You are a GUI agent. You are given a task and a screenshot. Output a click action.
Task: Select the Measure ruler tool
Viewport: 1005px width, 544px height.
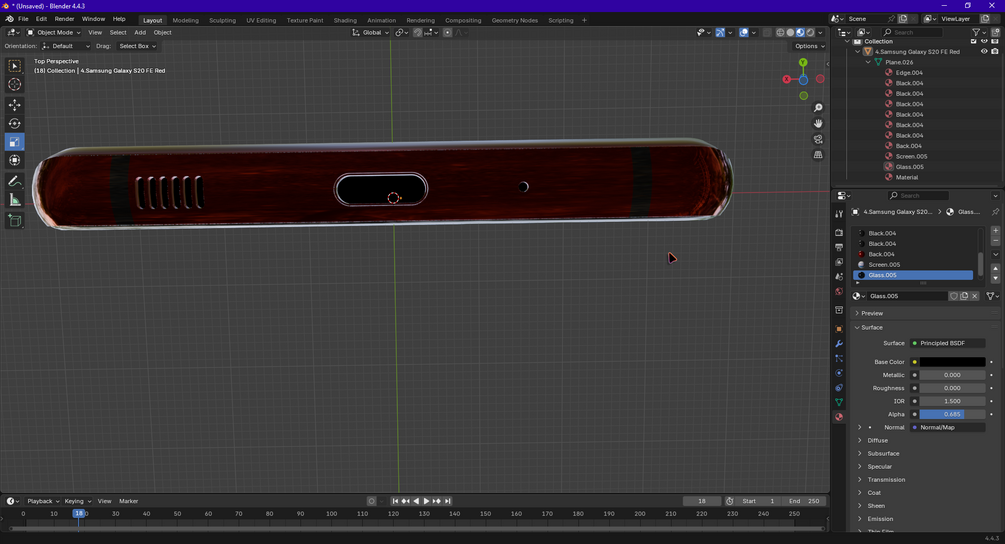pyautogui.click(x=14, y=201)
